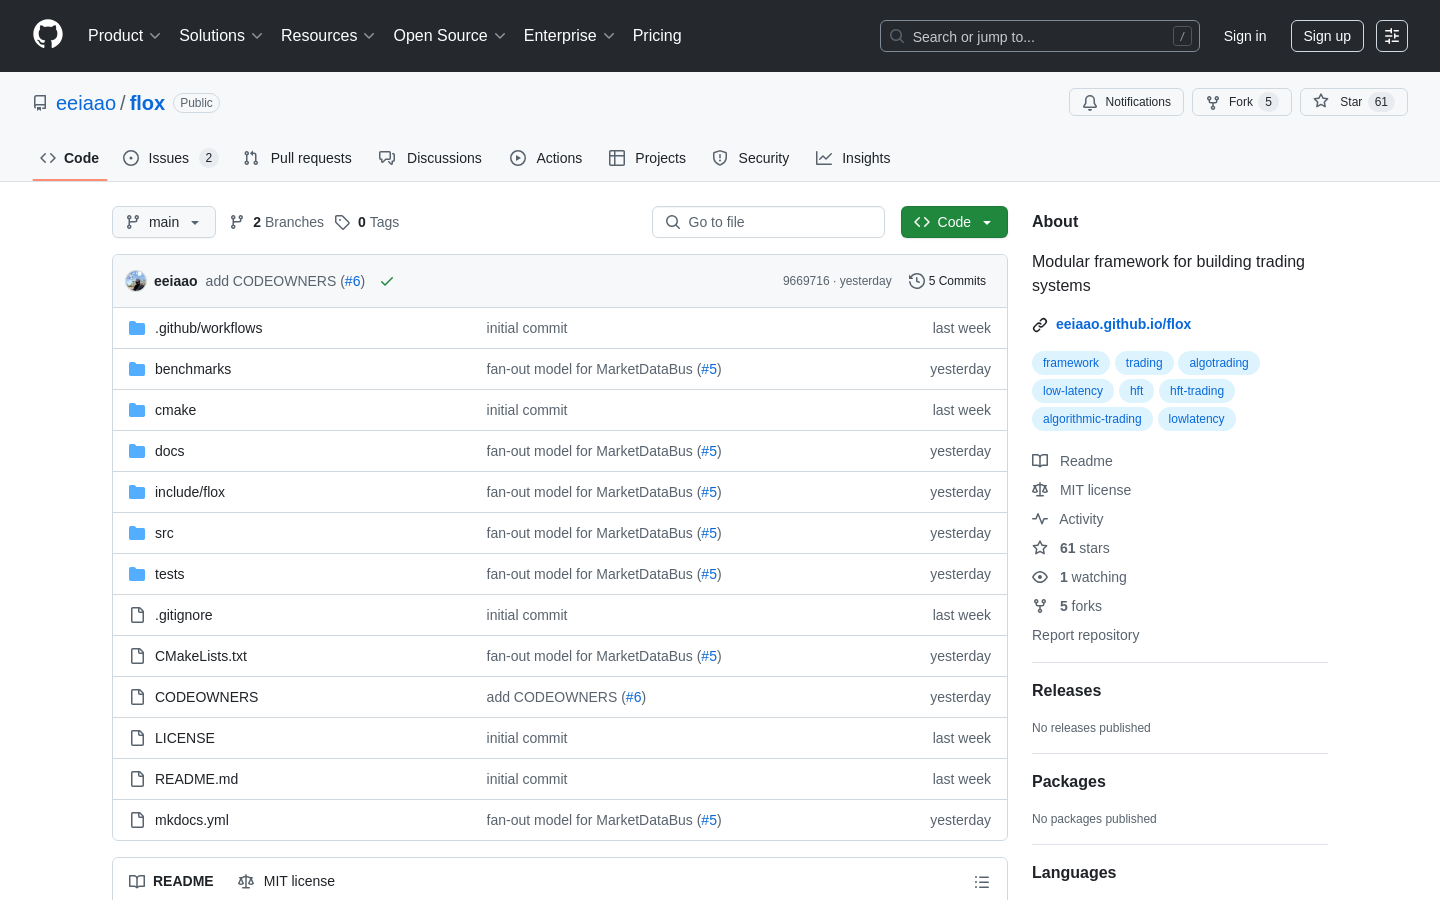1440x900 pixels.
Task: Star the flox repository
Action: (1354, 102)
